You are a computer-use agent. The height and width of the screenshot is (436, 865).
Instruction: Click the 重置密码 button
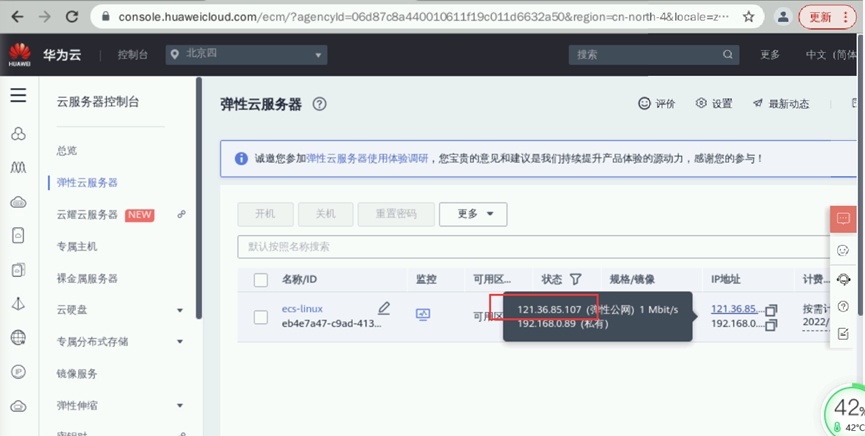pos(396,214)
